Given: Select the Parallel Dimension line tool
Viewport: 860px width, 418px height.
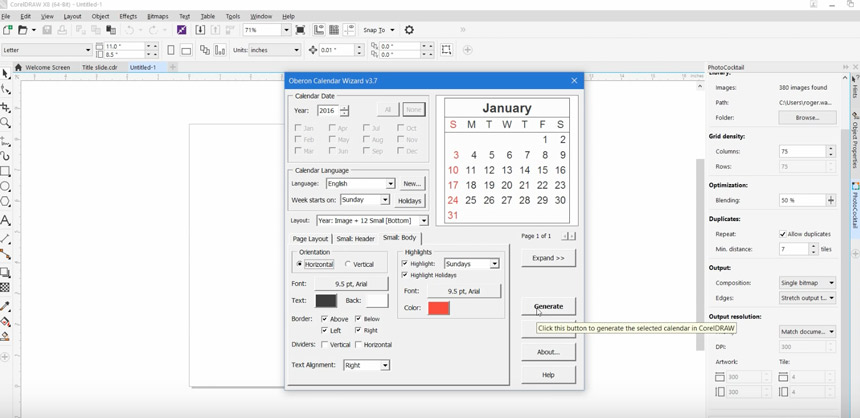Looking at the screenshot, I should (5, 238).
